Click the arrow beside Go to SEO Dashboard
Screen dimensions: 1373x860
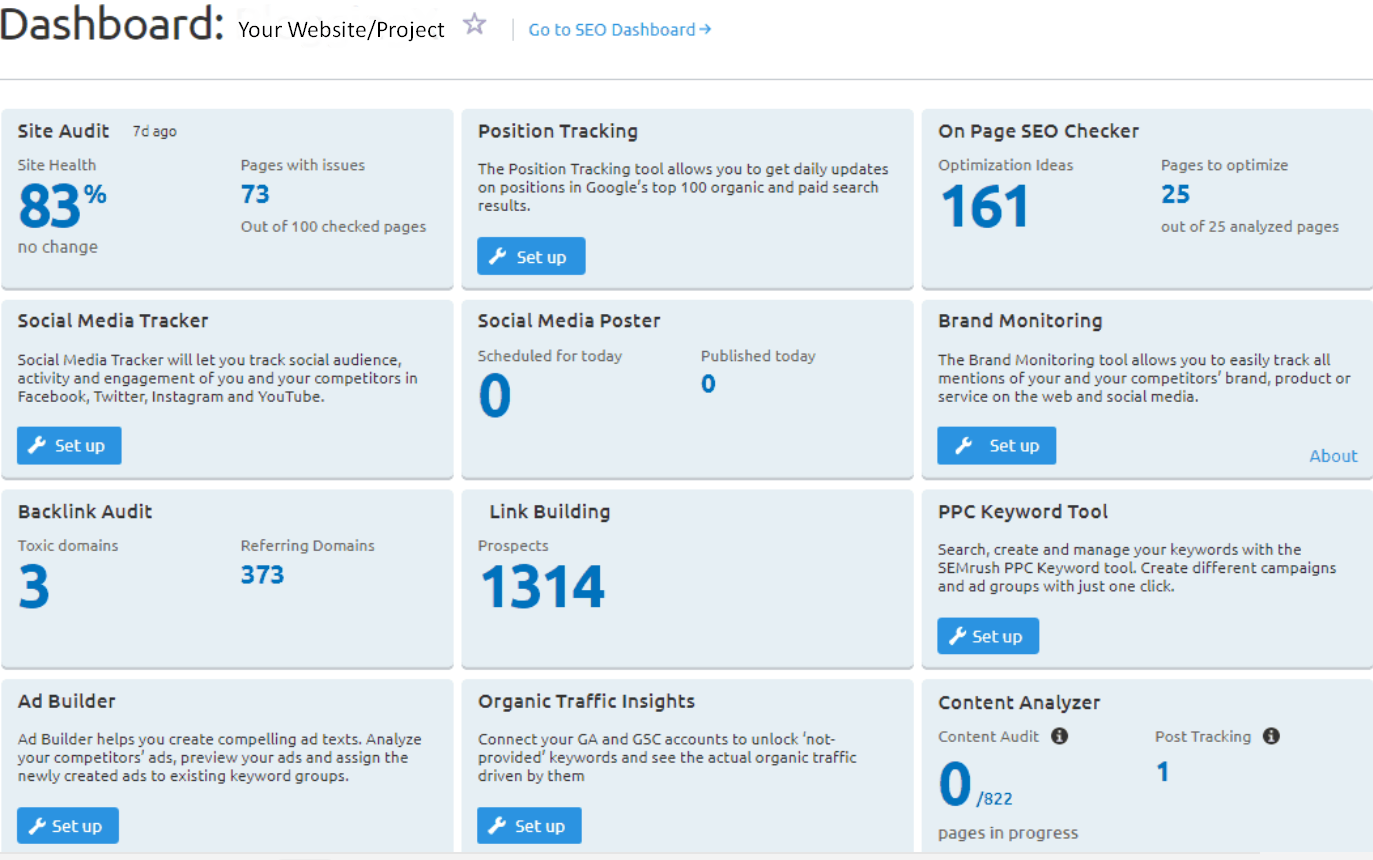coord(707,29)
